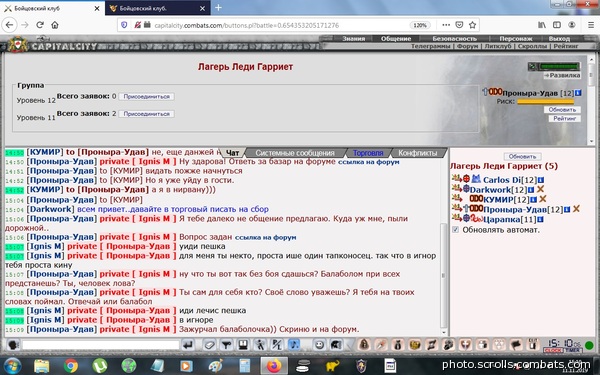This screenshot has height=375, width=600.
Task: Toggle the Обновлять автомат. checkbox
Action: click(x=455, y=230)
